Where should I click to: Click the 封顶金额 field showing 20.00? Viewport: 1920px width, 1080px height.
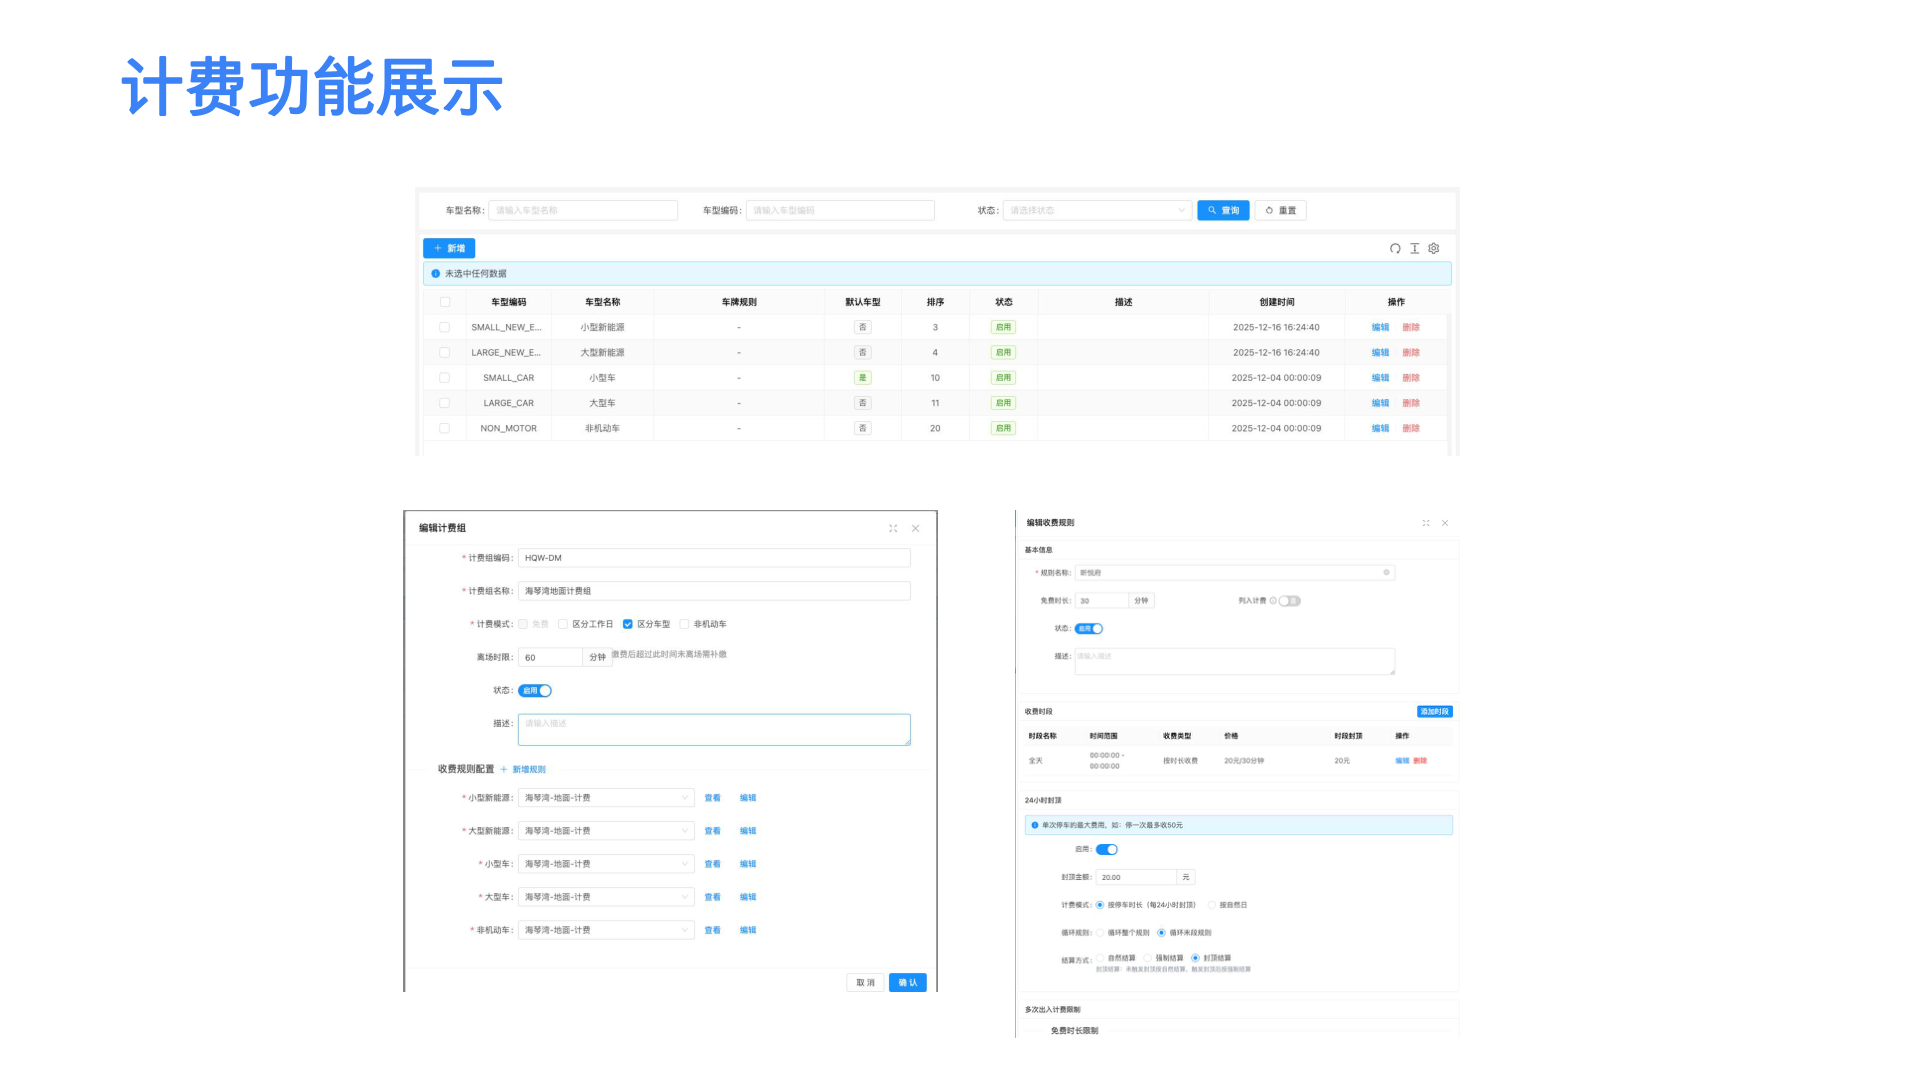click(1136, 877)
